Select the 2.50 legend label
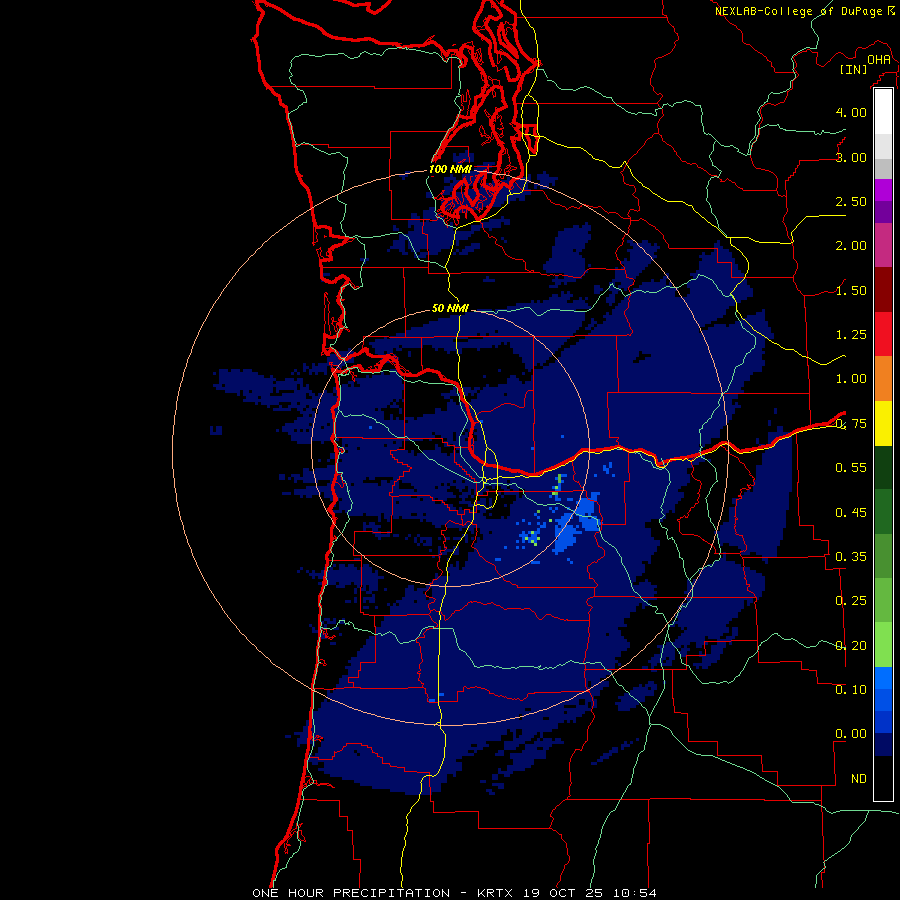 tap(851, 201)
